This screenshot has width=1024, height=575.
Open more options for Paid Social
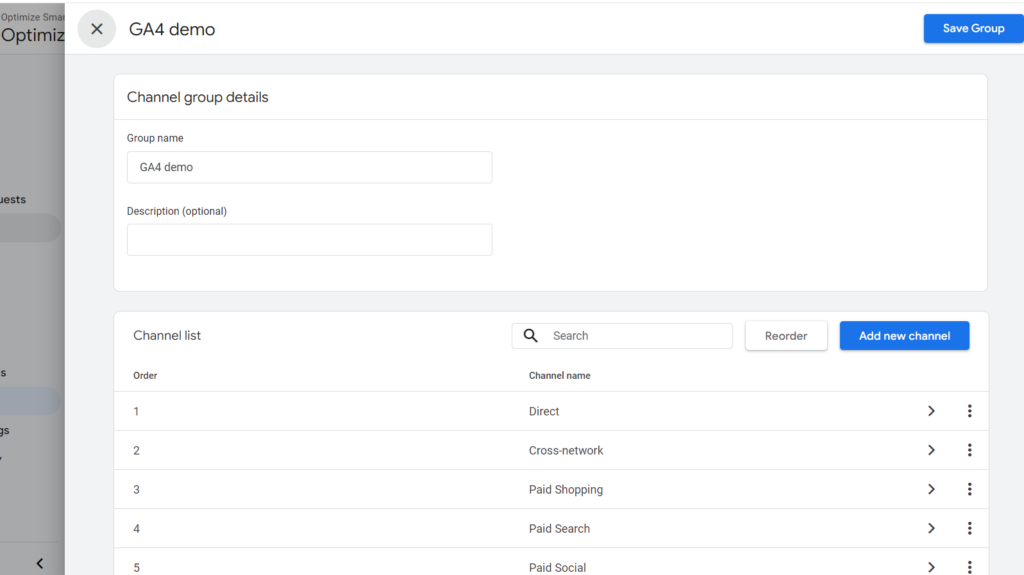pos(970,567)
